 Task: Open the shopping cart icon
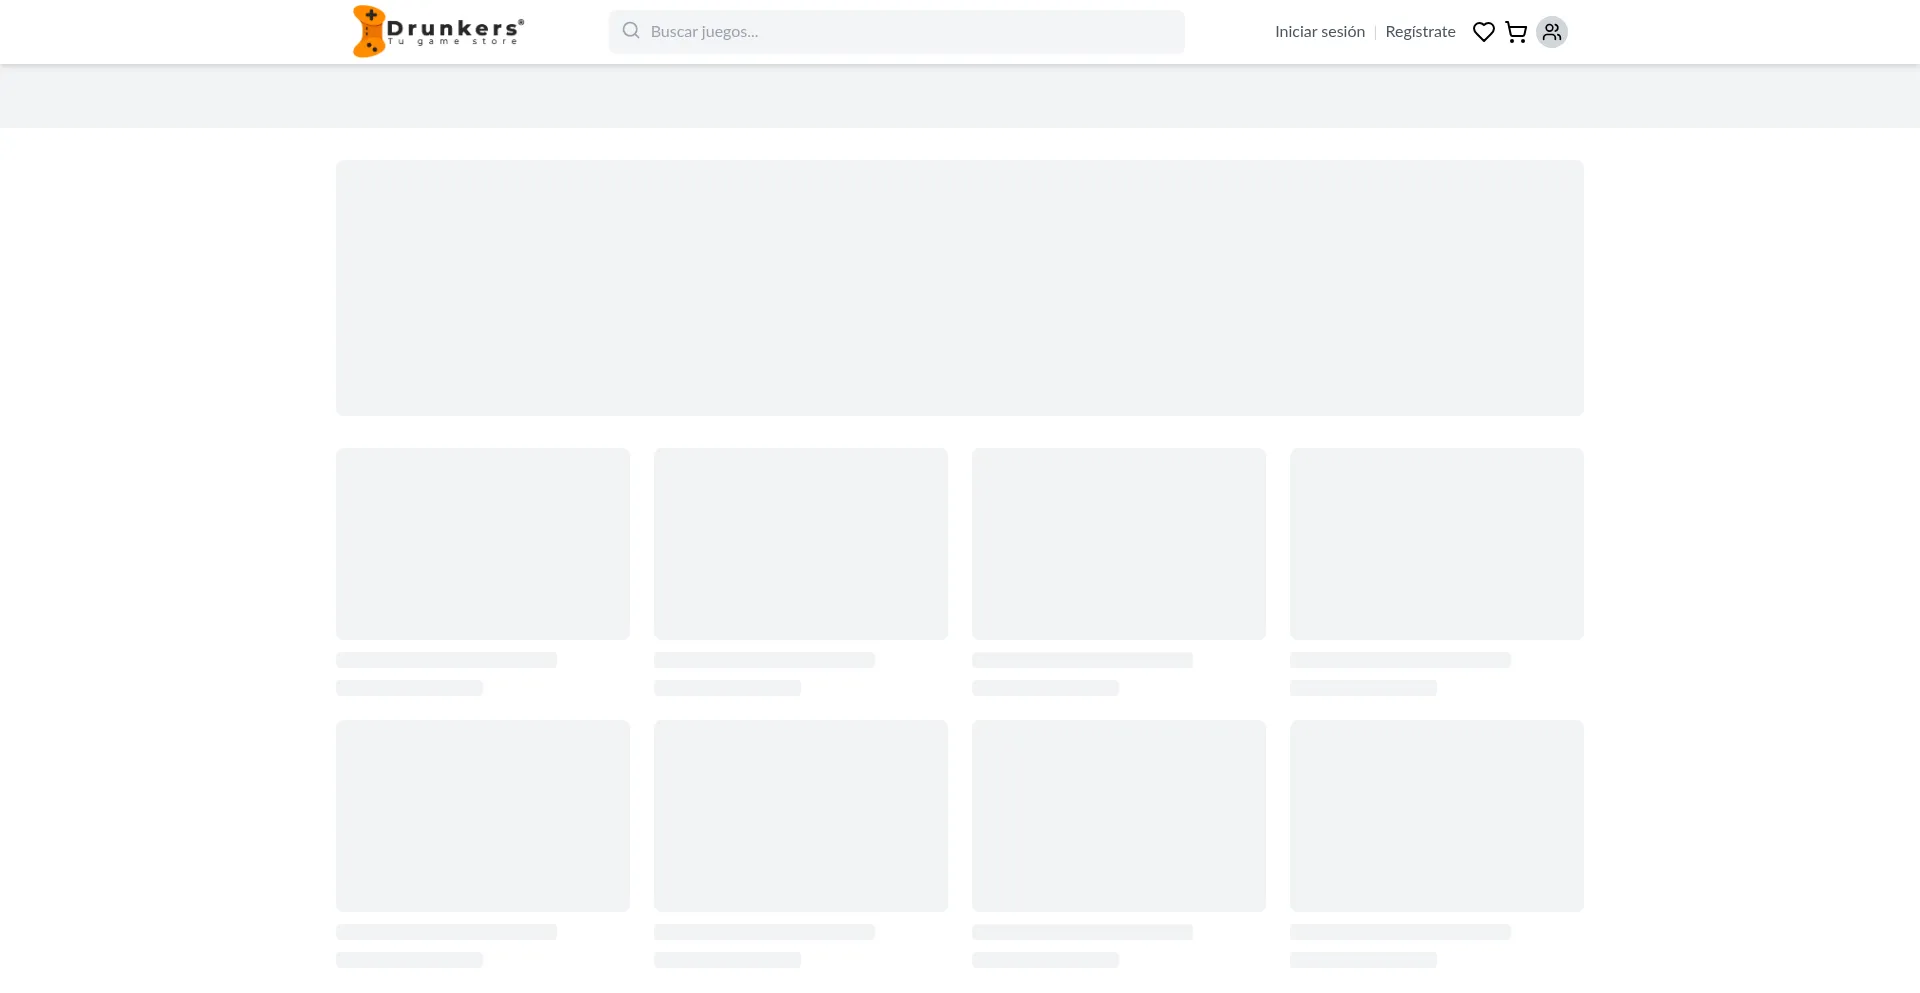coord(1516,32)
